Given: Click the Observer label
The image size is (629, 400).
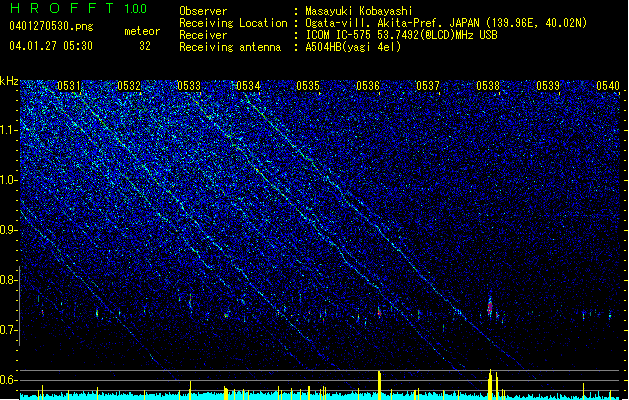Looking at the screenshot, I should (x=203, y=11).
